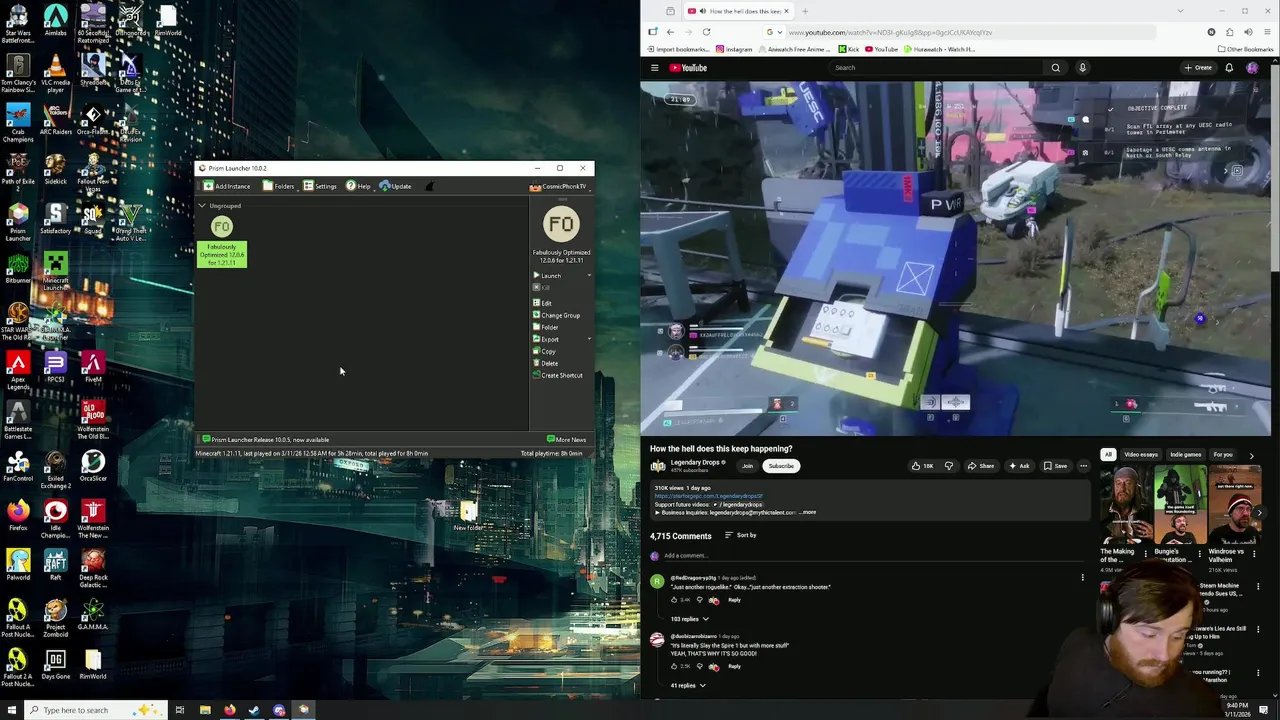1280x720 pixels.
Task: Open the VLC media player desktop icon
Action: [x=55, y=74]
